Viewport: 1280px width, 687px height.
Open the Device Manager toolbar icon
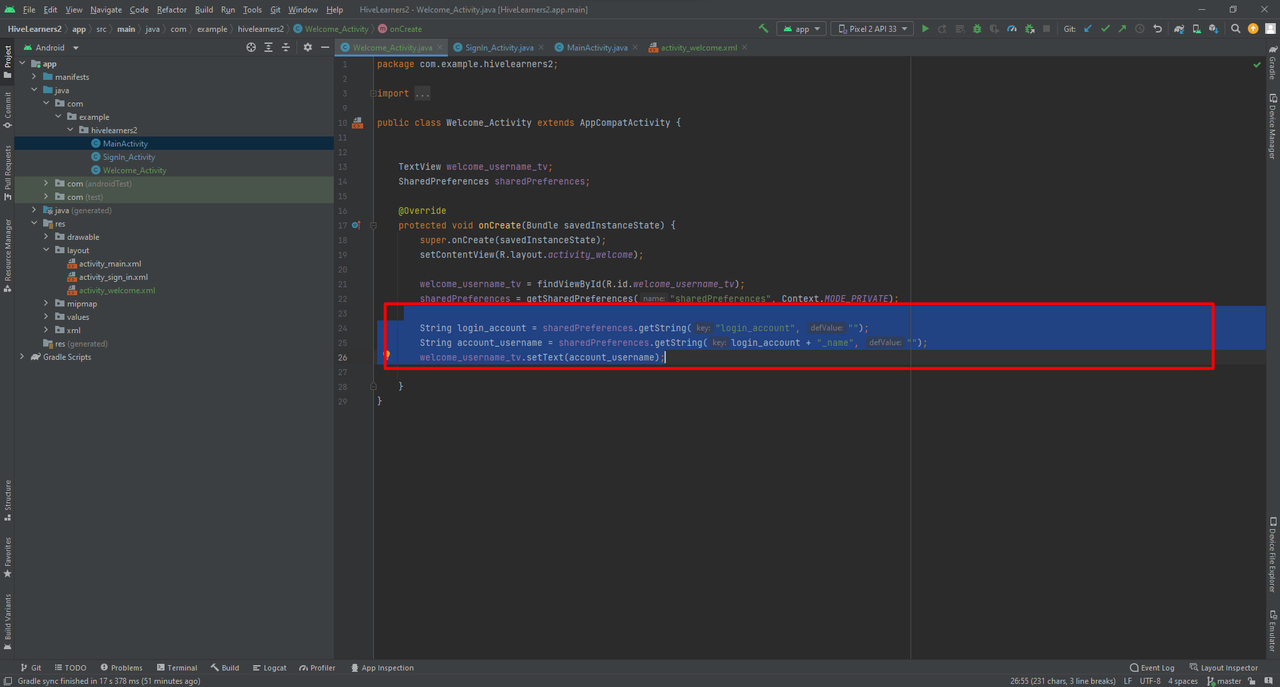point(1197,29)
